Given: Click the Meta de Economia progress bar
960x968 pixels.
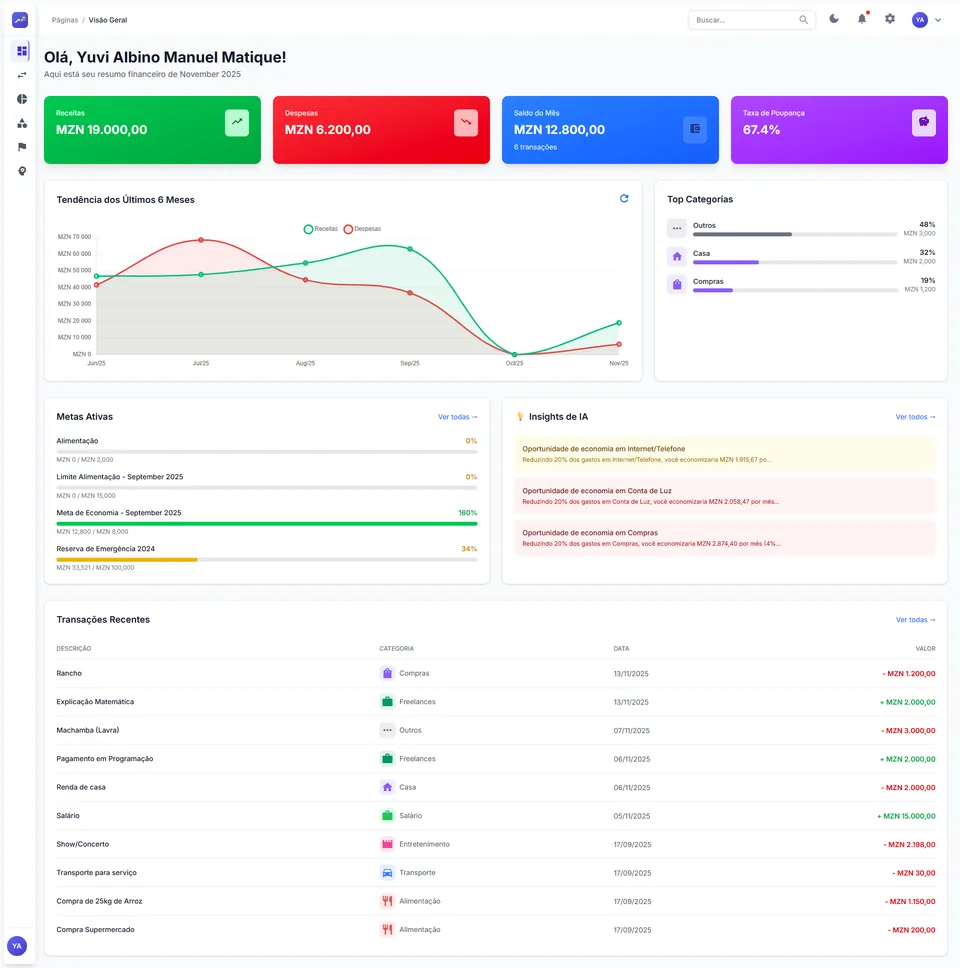Looking at the screenshot, I should [x=267, y=524].
